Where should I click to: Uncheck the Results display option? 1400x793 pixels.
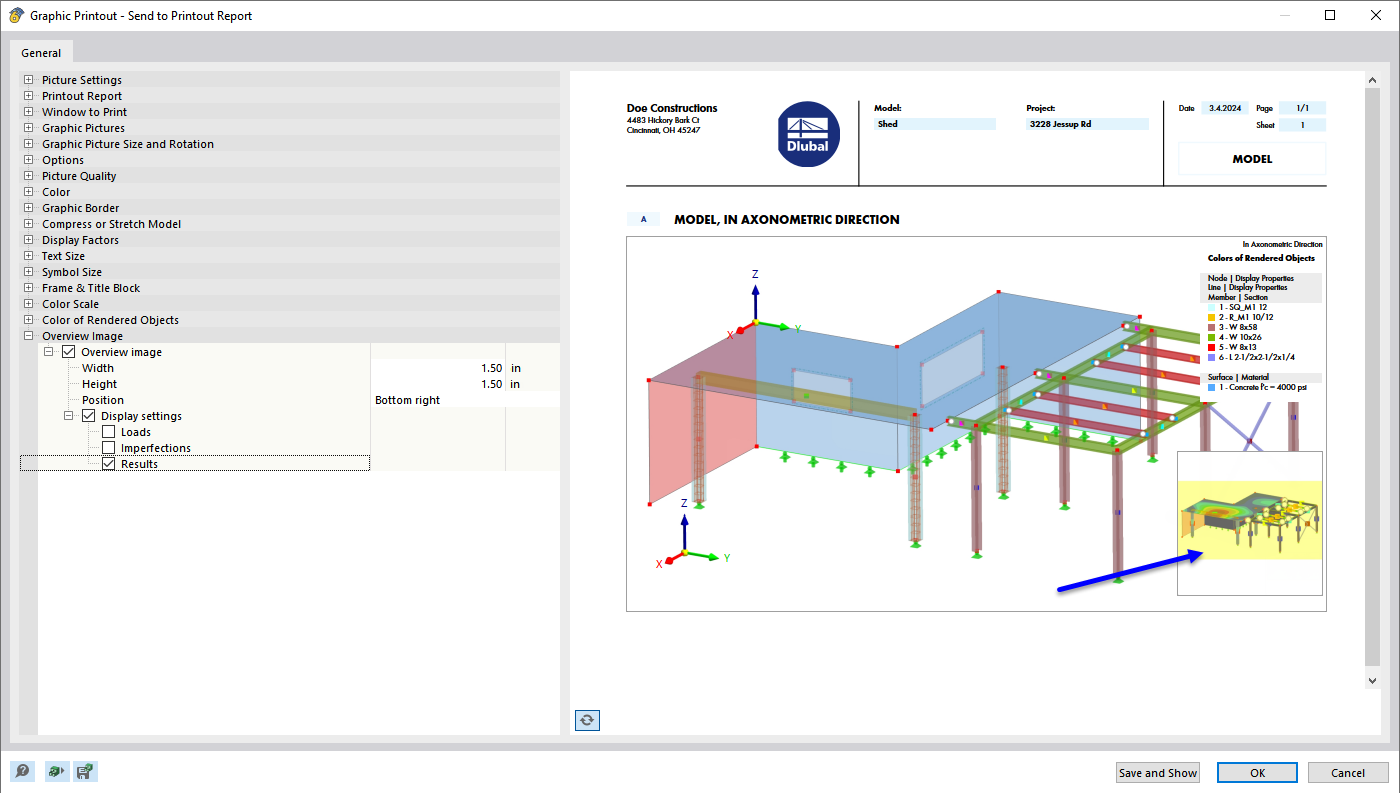[108, 463]
